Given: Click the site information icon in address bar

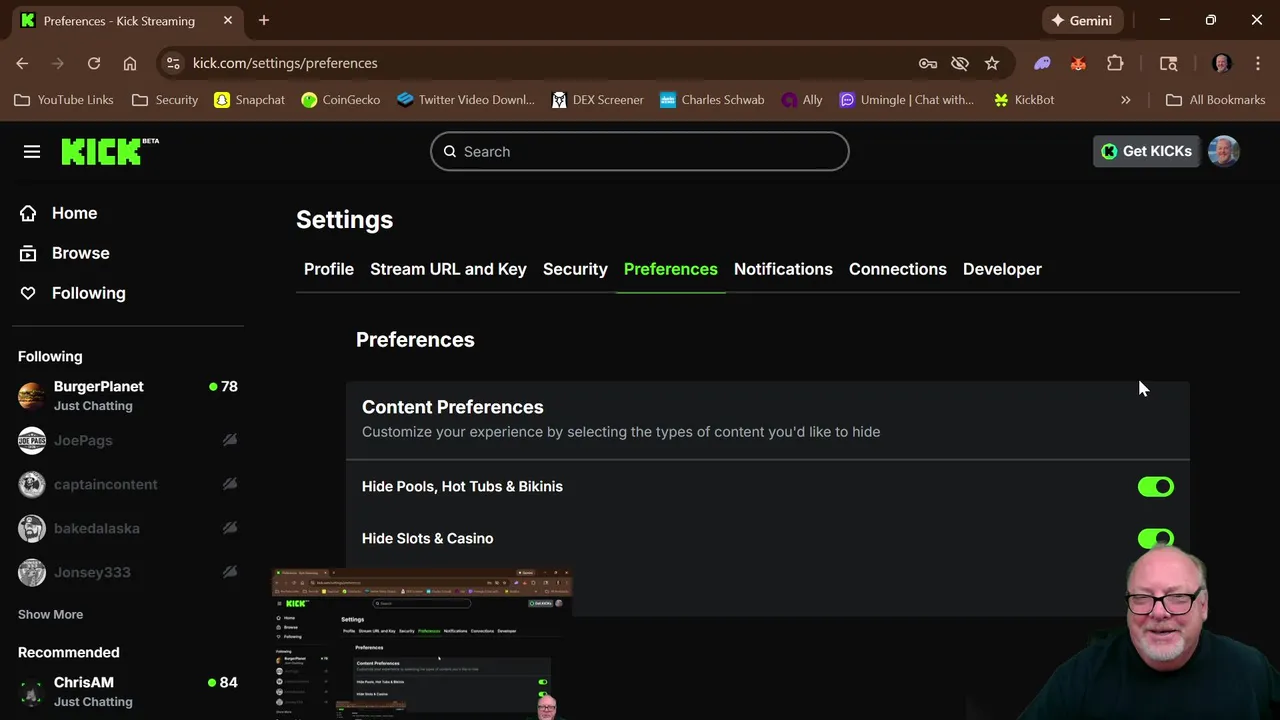Looking at the screenshot, I should point(173,63).
